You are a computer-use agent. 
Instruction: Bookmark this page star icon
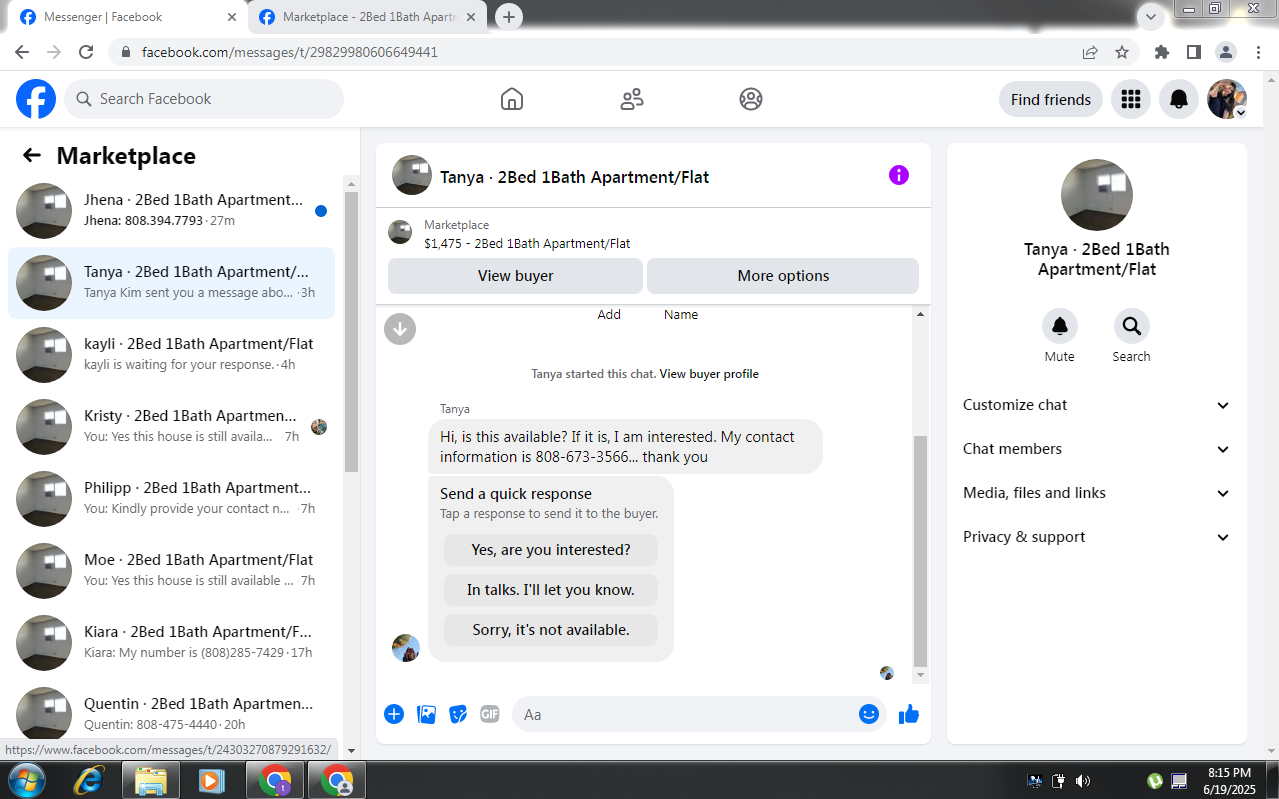pyautogui.click(x=1122, y=52)
